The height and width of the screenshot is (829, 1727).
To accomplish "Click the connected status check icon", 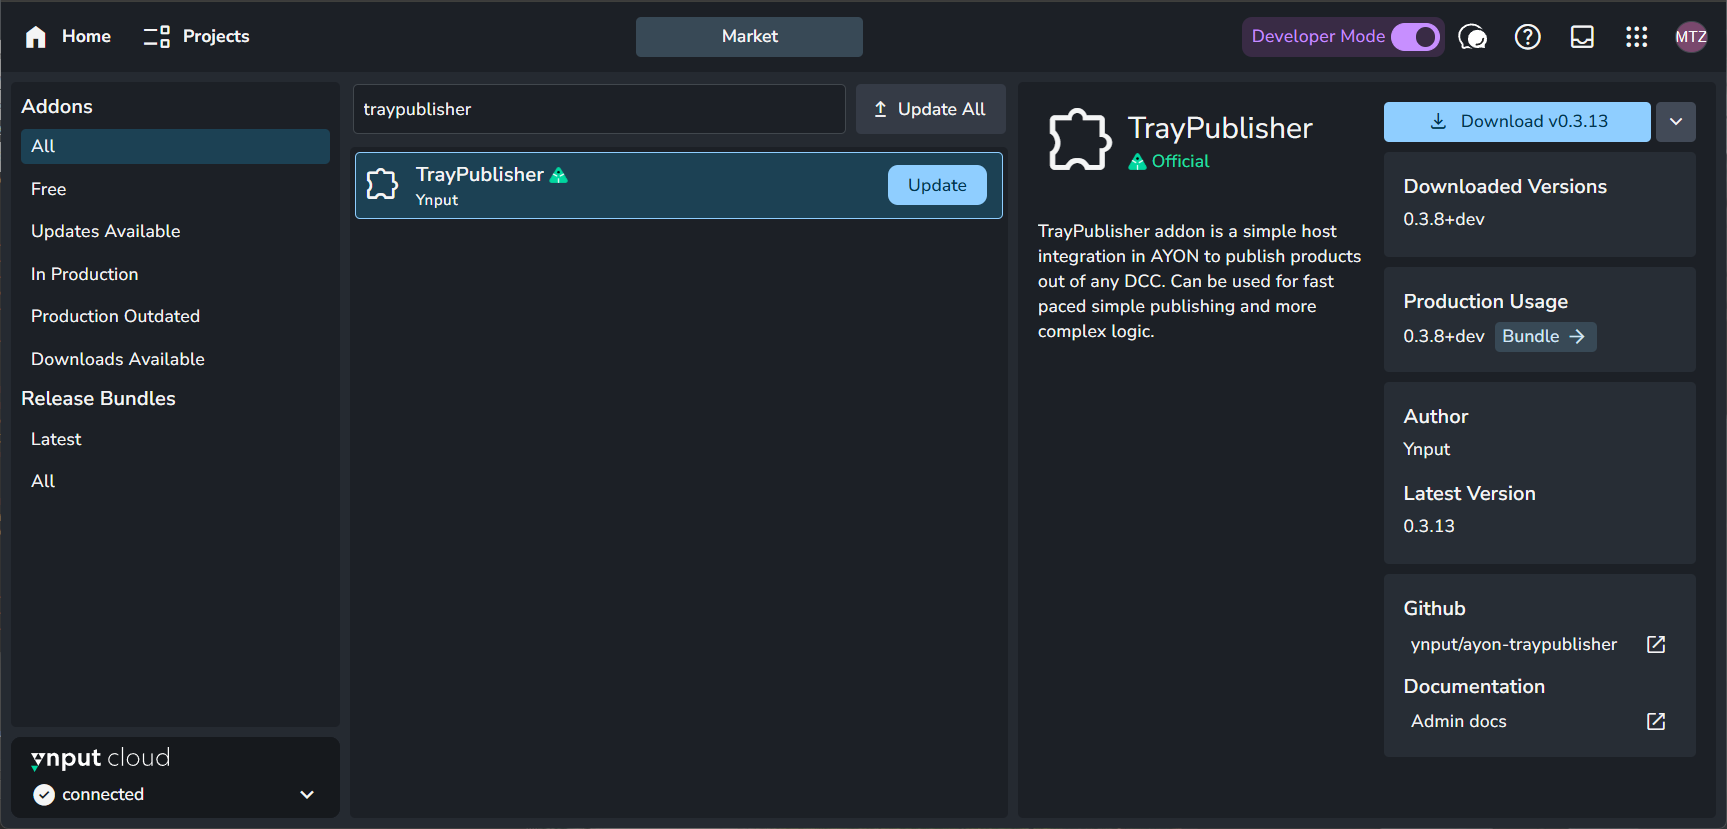I will [x=44, y=795].
